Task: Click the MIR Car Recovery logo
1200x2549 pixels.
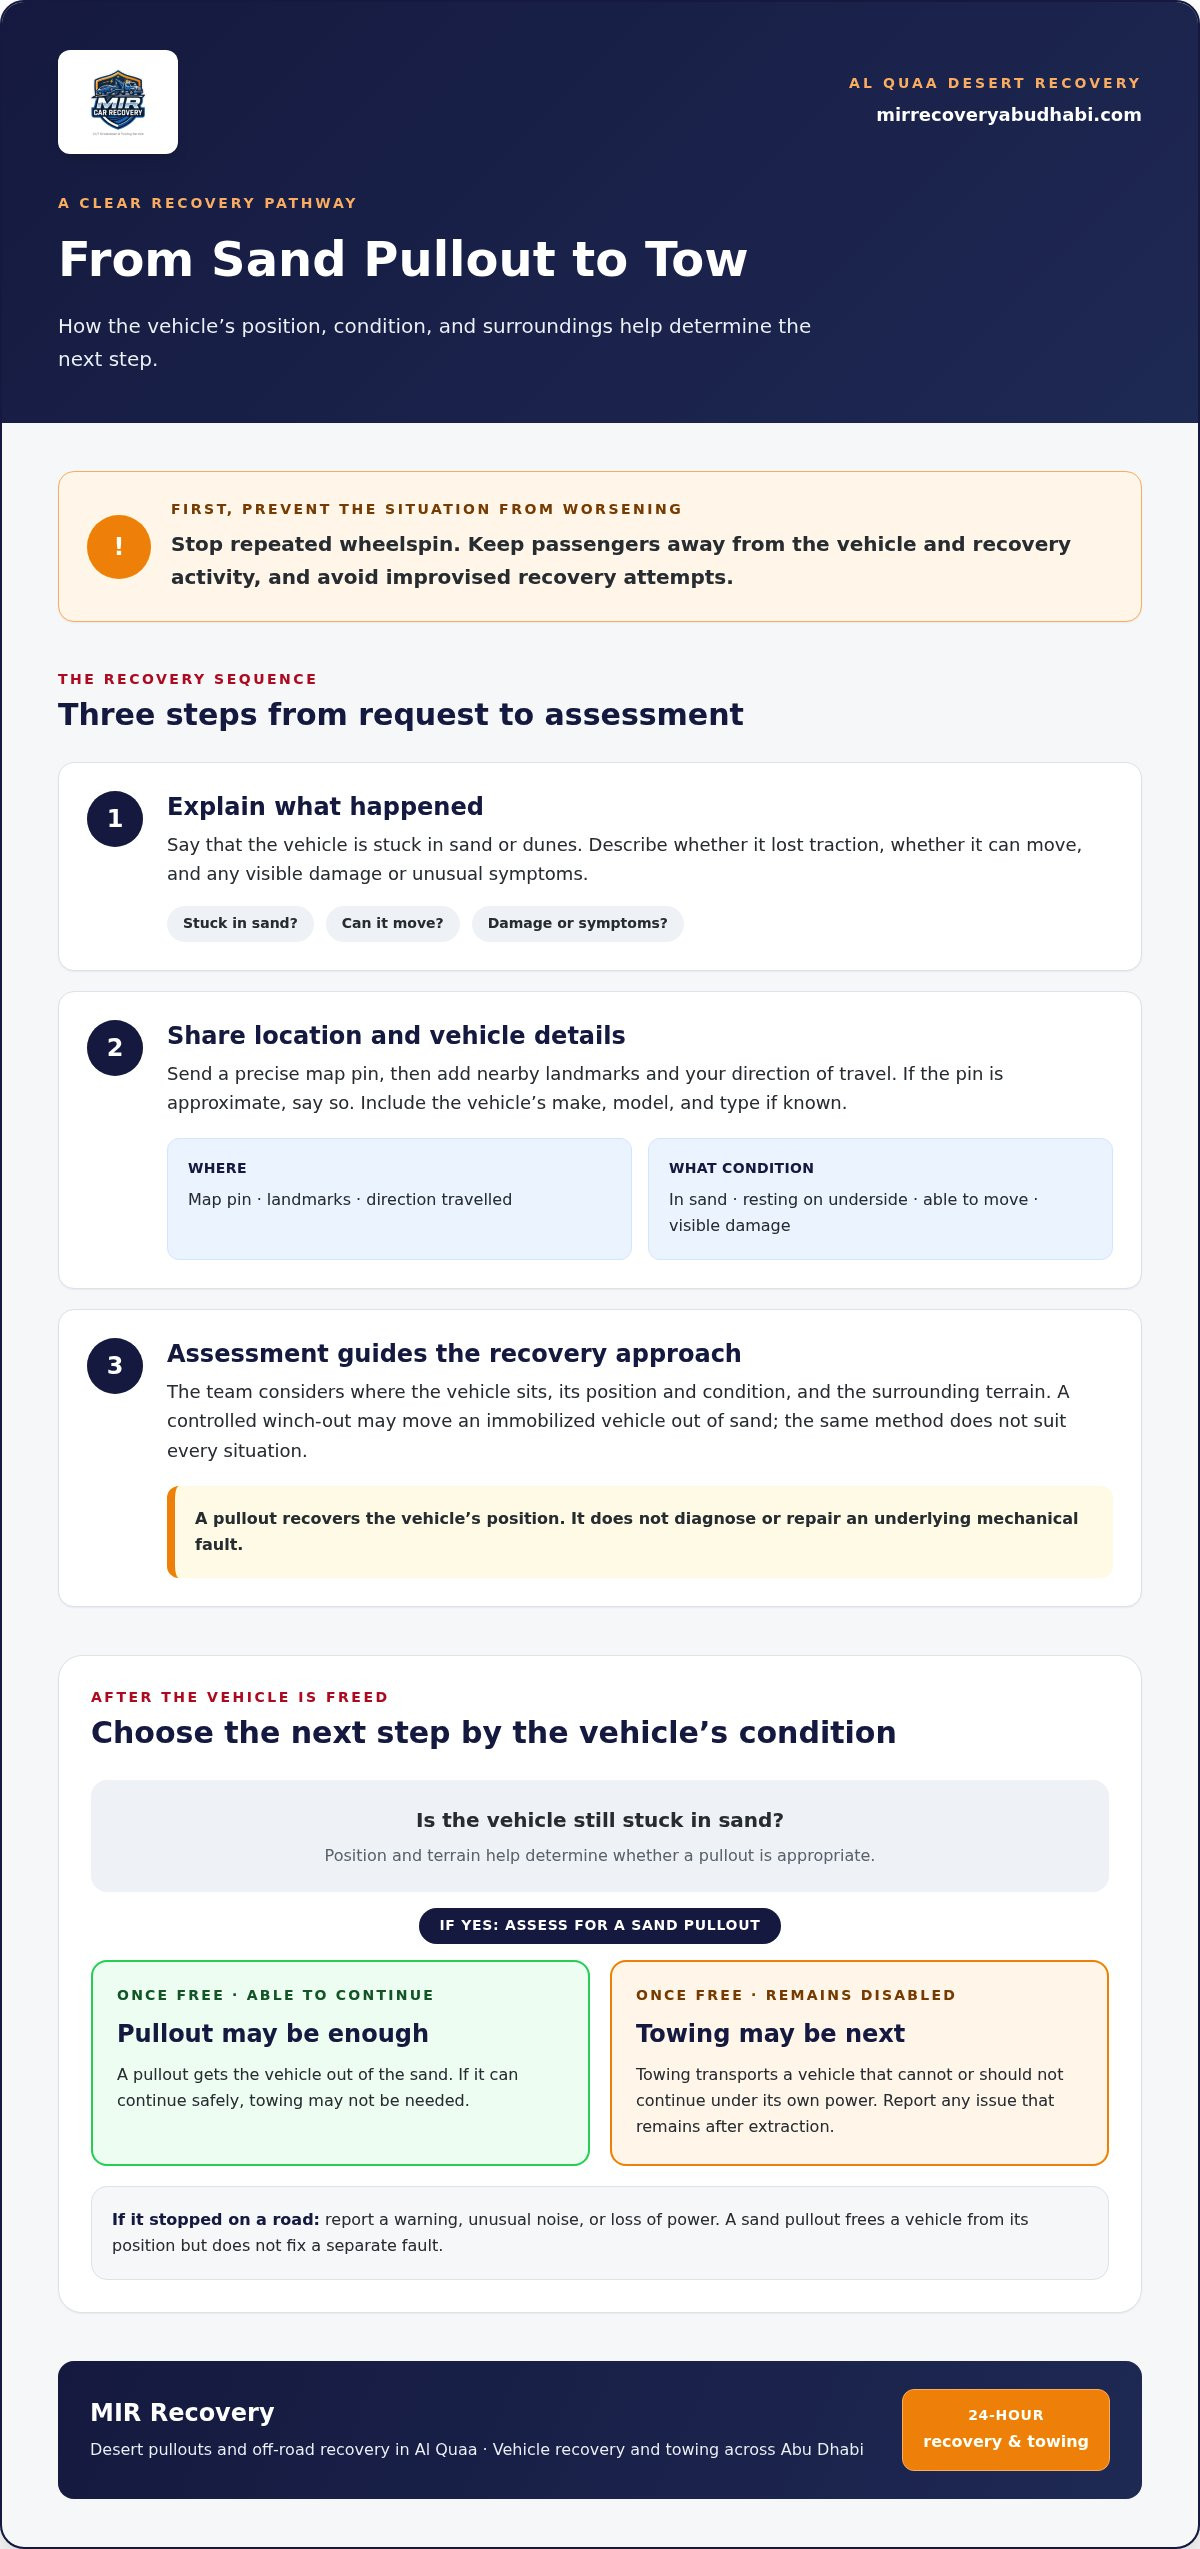Action: (x=118, y=102)
